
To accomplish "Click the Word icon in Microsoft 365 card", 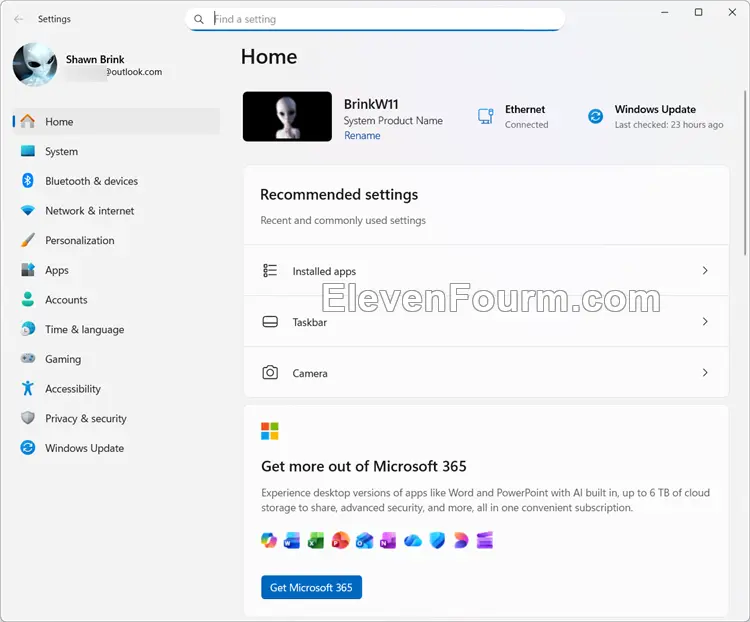I will click(x=292, y=541).
